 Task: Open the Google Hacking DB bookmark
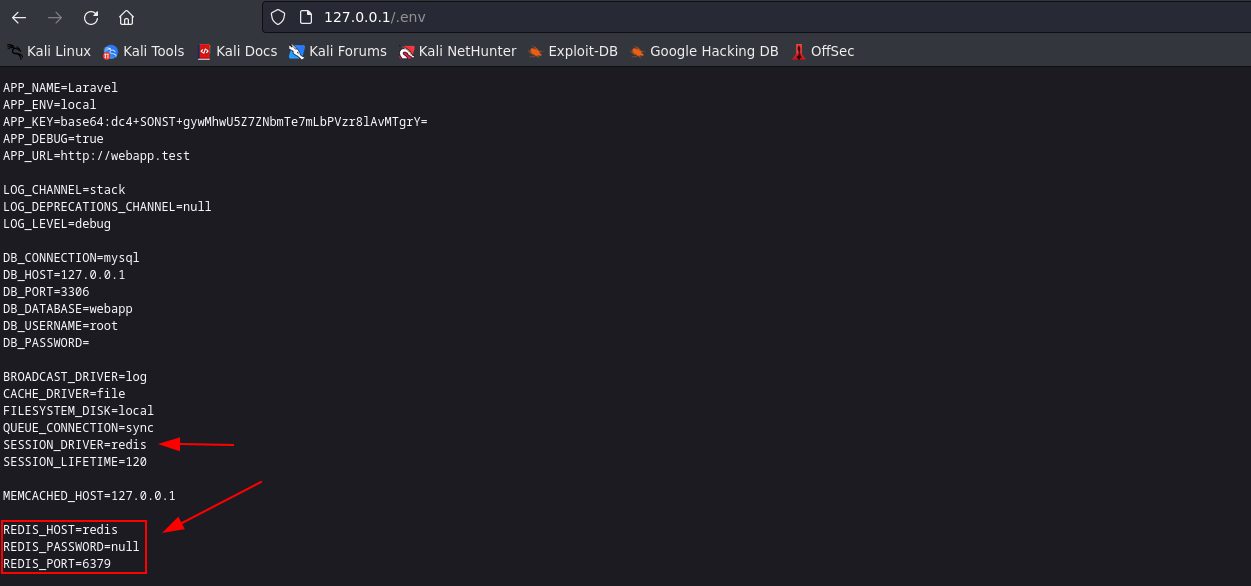pyautogui.click(x=704, y=51)
